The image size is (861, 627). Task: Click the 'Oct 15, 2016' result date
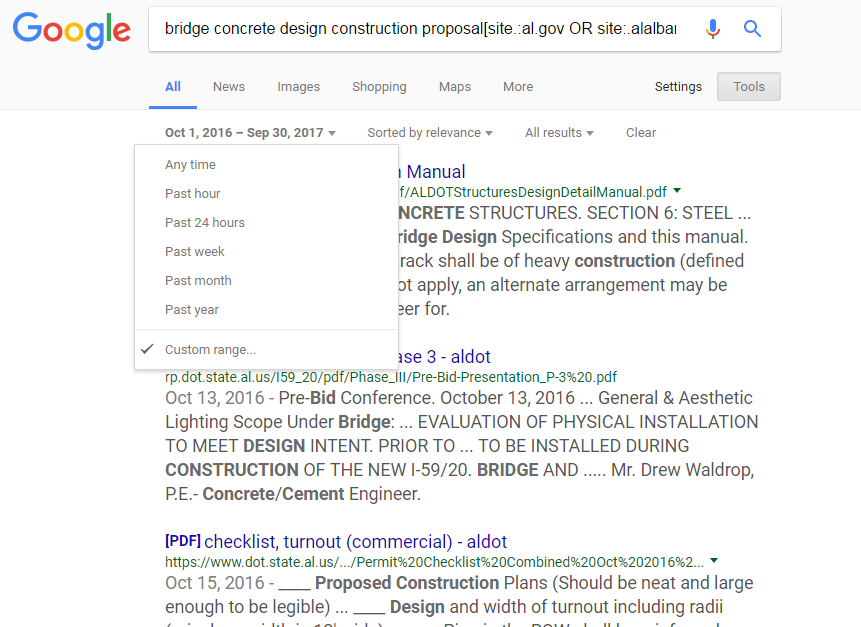pyautogui.click(x=215, y=583)
